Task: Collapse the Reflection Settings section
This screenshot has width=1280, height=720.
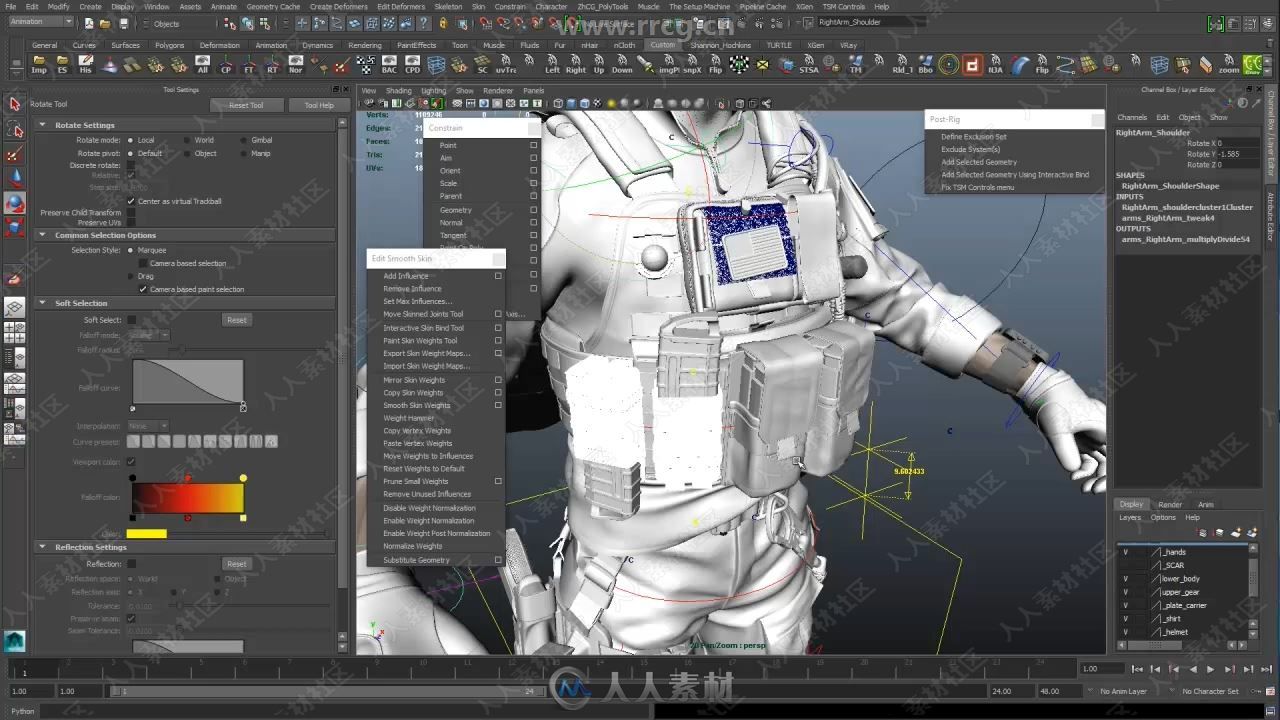Action: (x=42, y=547)
